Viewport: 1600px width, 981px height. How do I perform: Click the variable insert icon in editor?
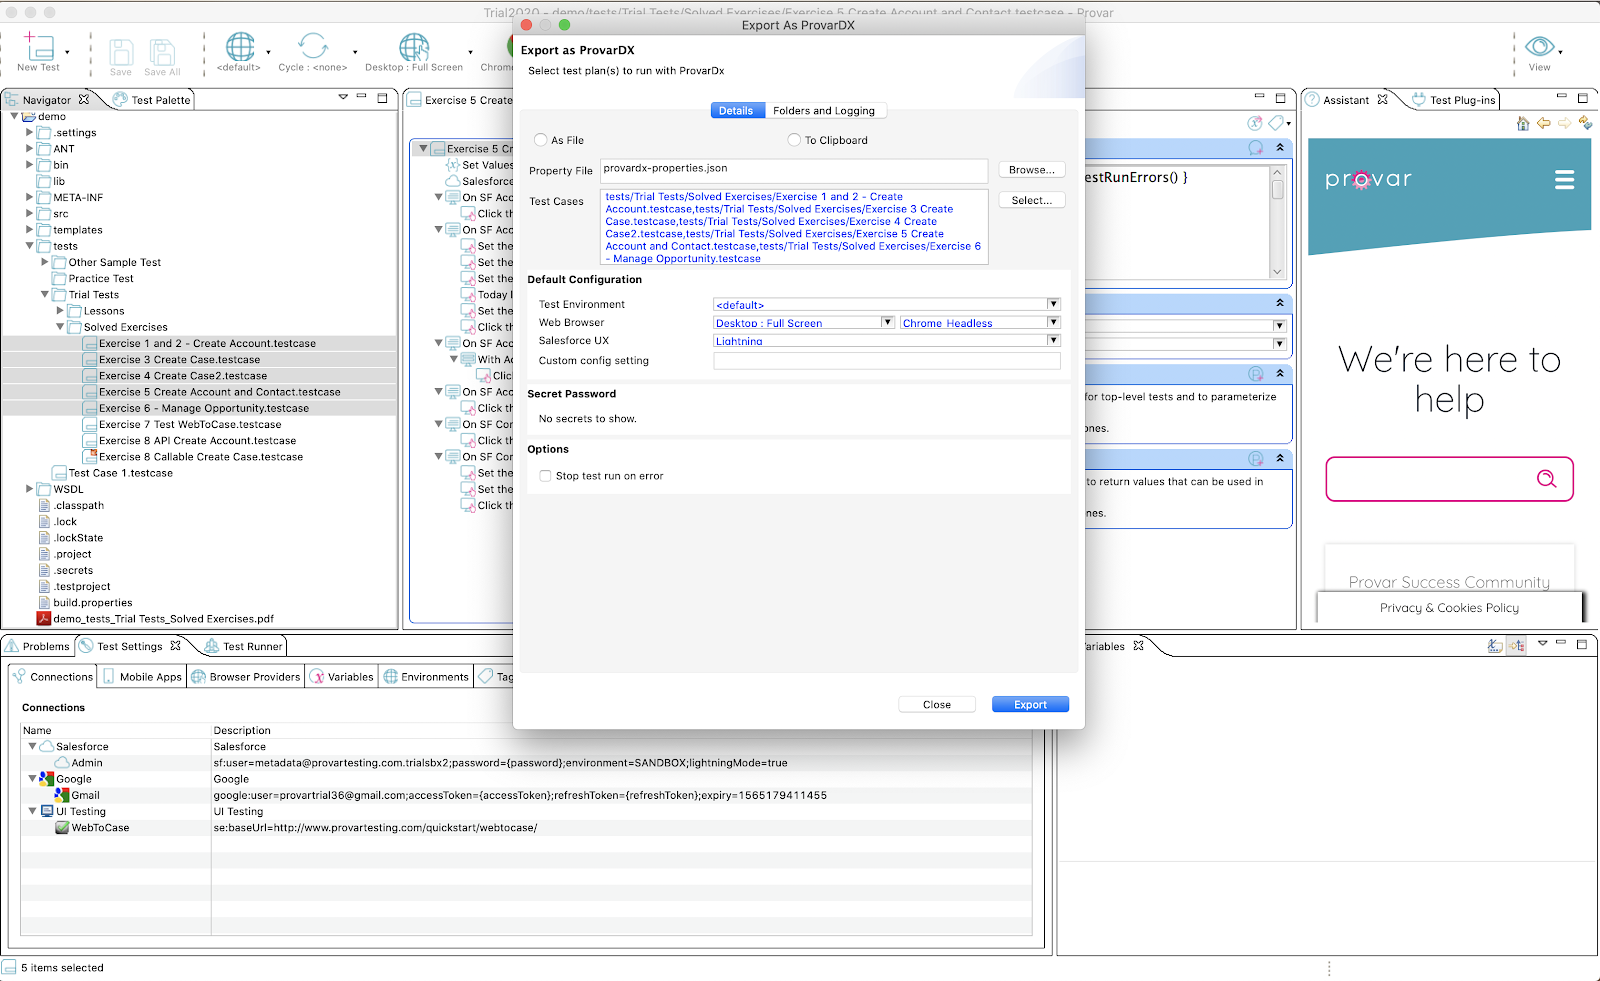[1254, 123]
